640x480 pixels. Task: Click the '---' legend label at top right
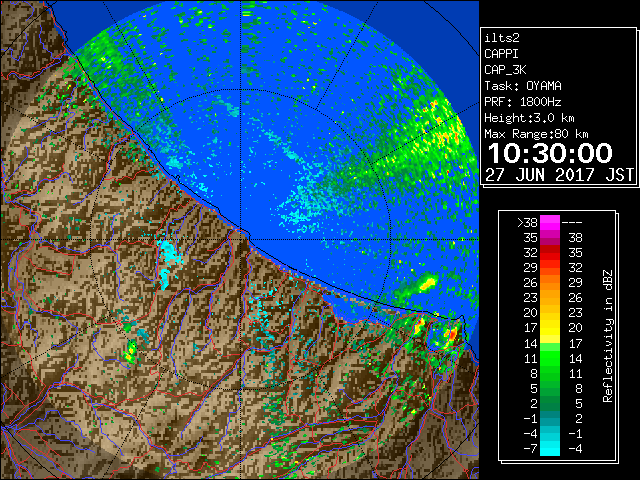572,223
